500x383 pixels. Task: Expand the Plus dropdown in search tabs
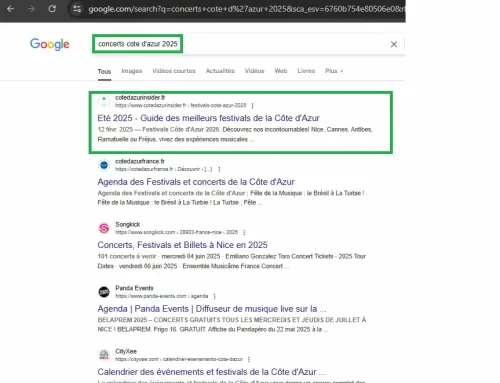[x=334, y=71]
